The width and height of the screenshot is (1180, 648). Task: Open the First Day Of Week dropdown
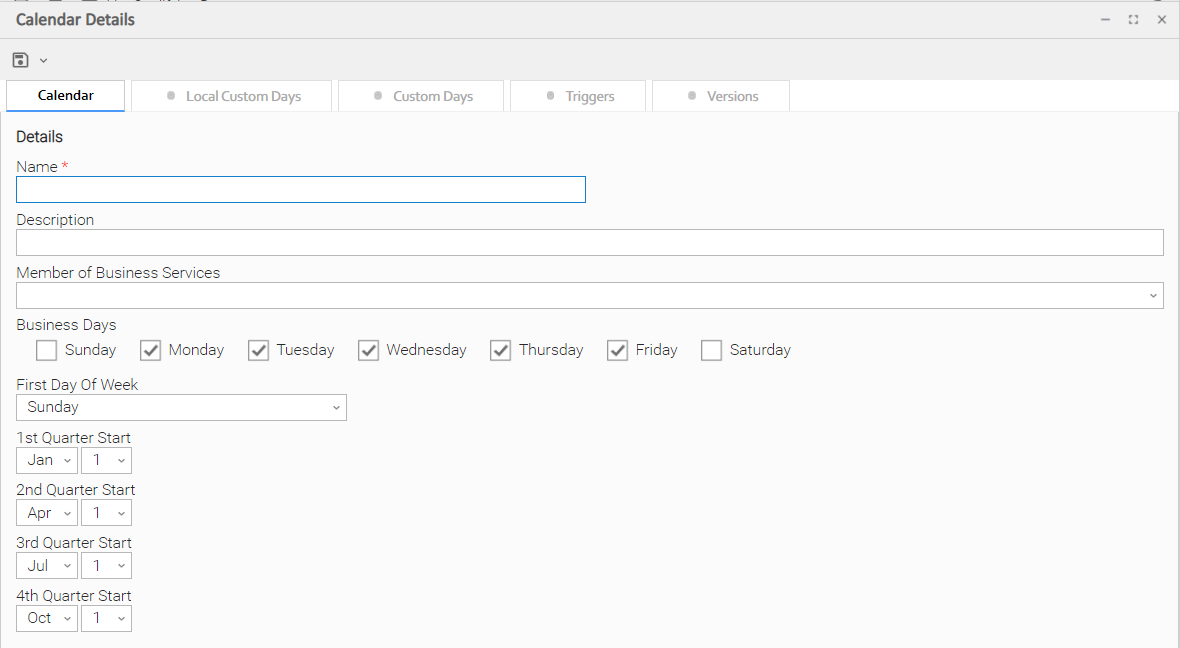(181, 407)
